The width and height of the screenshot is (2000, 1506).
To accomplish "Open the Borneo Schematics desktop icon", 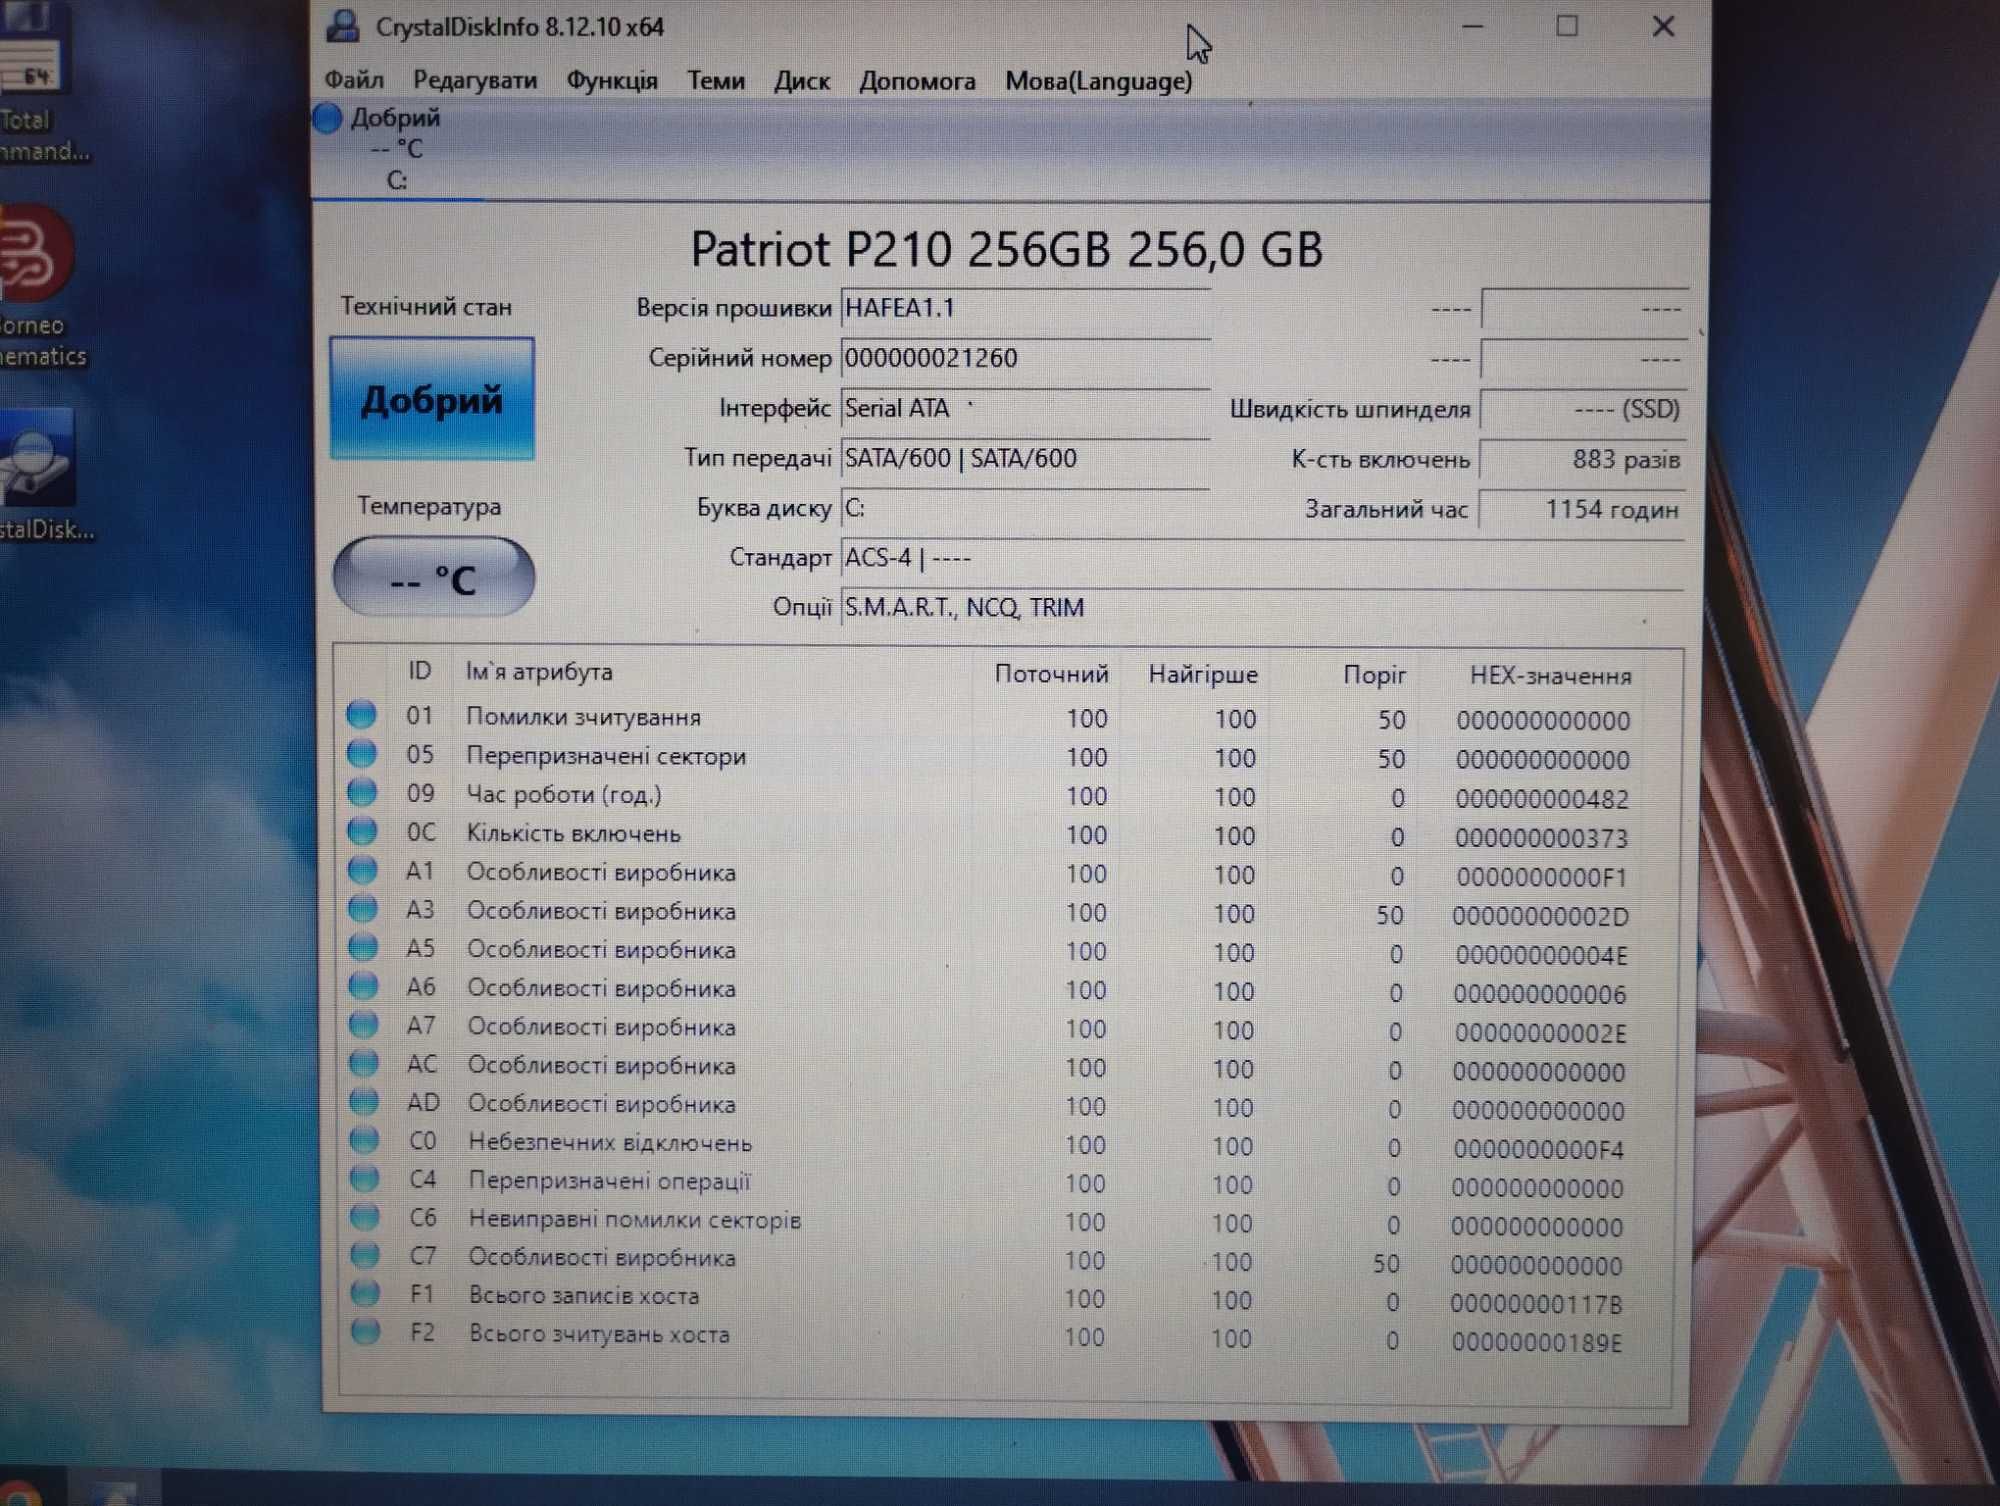I will coord(40,287).
